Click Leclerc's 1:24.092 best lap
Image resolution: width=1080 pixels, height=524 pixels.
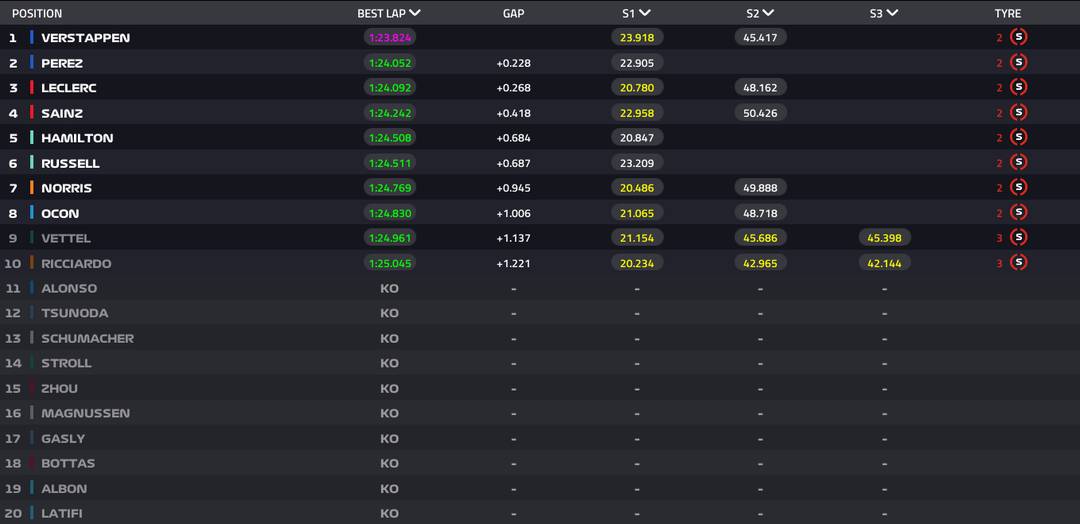tap(390, 87)
